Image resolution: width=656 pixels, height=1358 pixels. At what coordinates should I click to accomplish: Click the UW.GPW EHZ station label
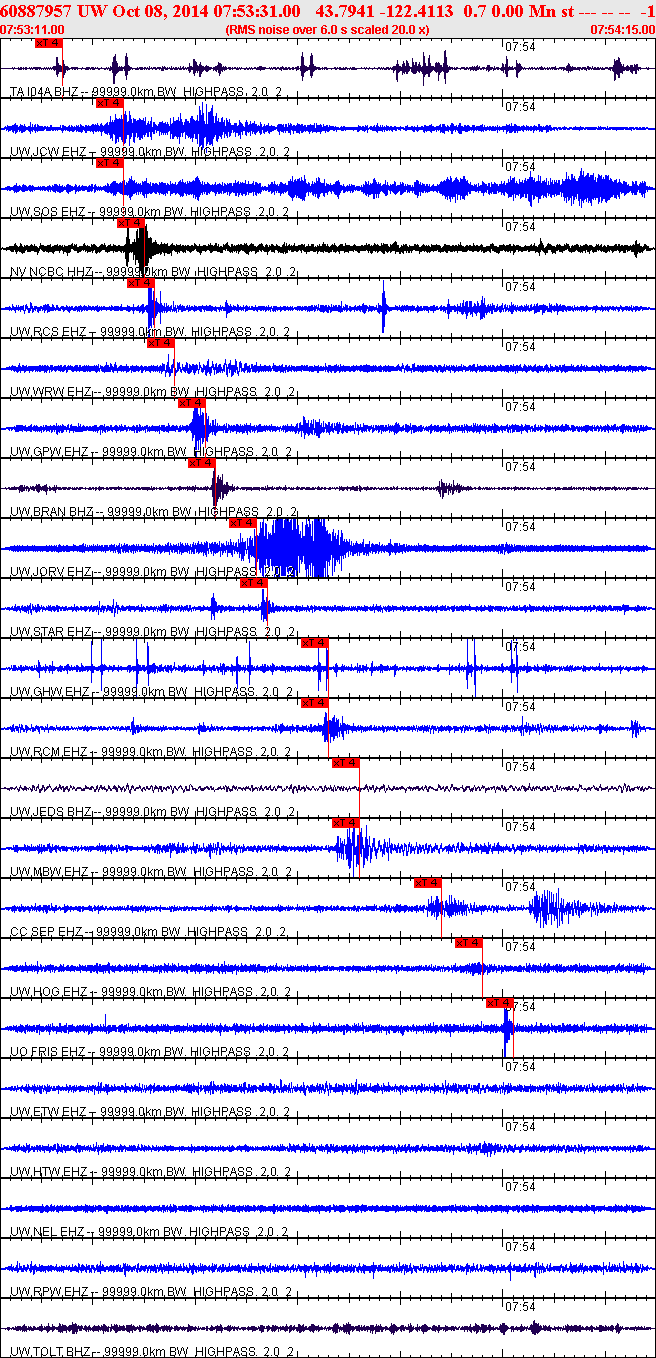49,452
